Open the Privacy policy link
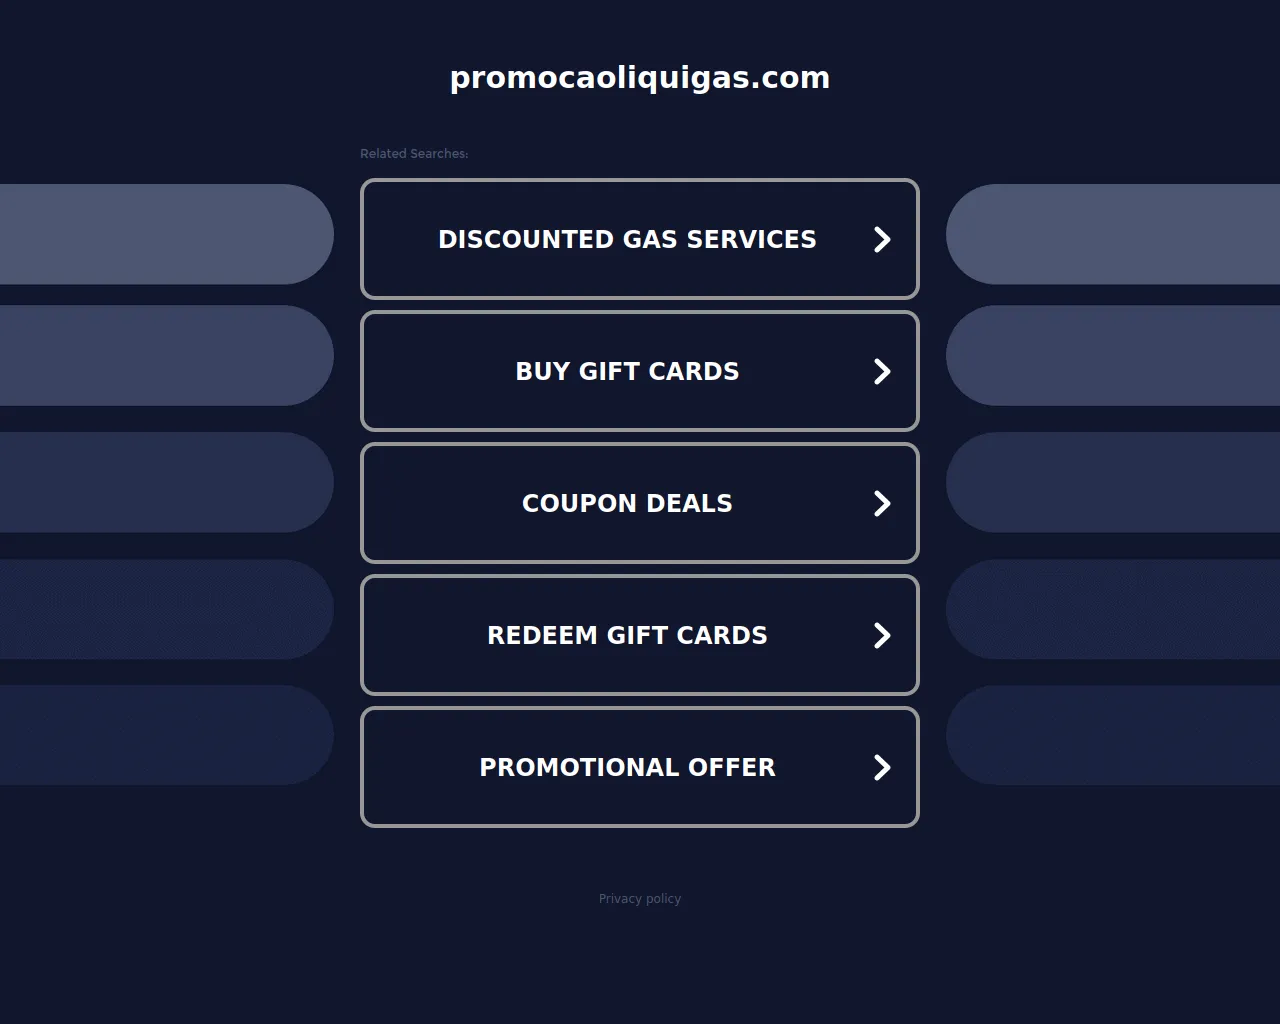Screen dimensions: 1280x1024 tap(640, 899)
